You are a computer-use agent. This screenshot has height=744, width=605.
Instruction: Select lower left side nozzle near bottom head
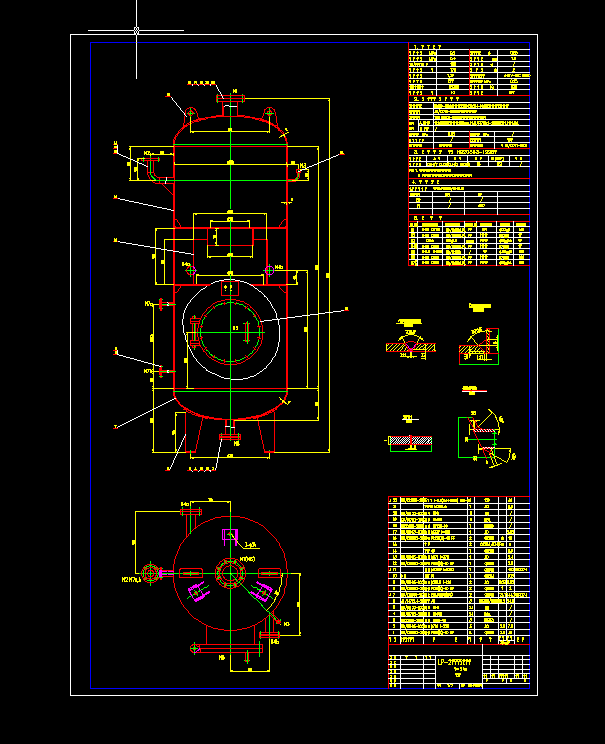(x=166, y=372)
